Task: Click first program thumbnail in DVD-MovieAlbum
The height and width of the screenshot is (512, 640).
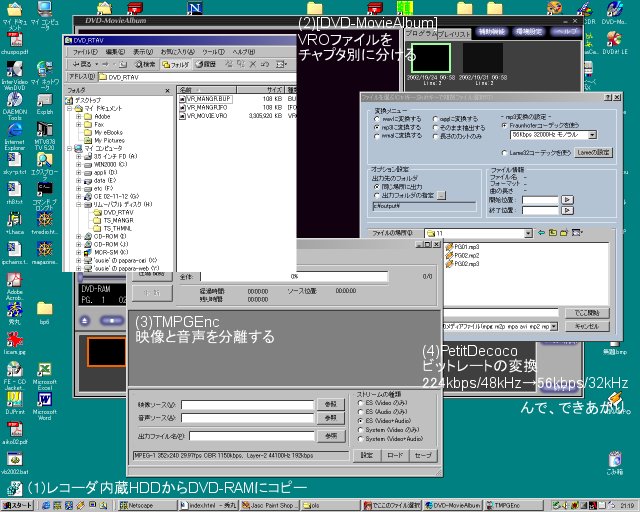Action: click(431, 58)
